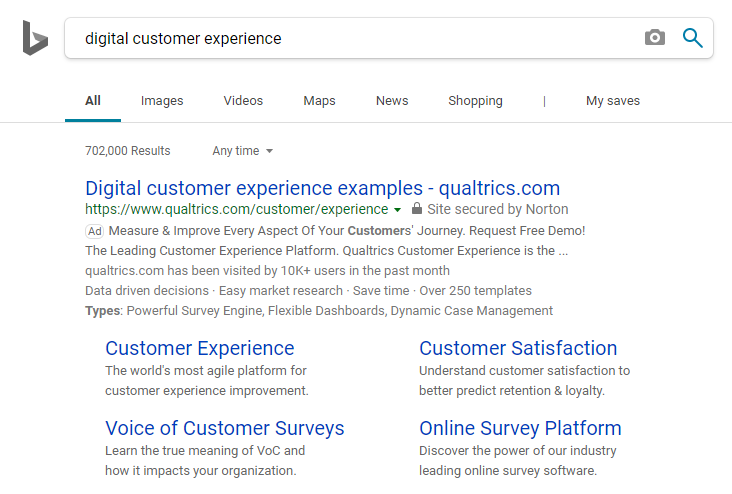
Task: Click the qualtrics.com green URL
Action: [236, 210]
